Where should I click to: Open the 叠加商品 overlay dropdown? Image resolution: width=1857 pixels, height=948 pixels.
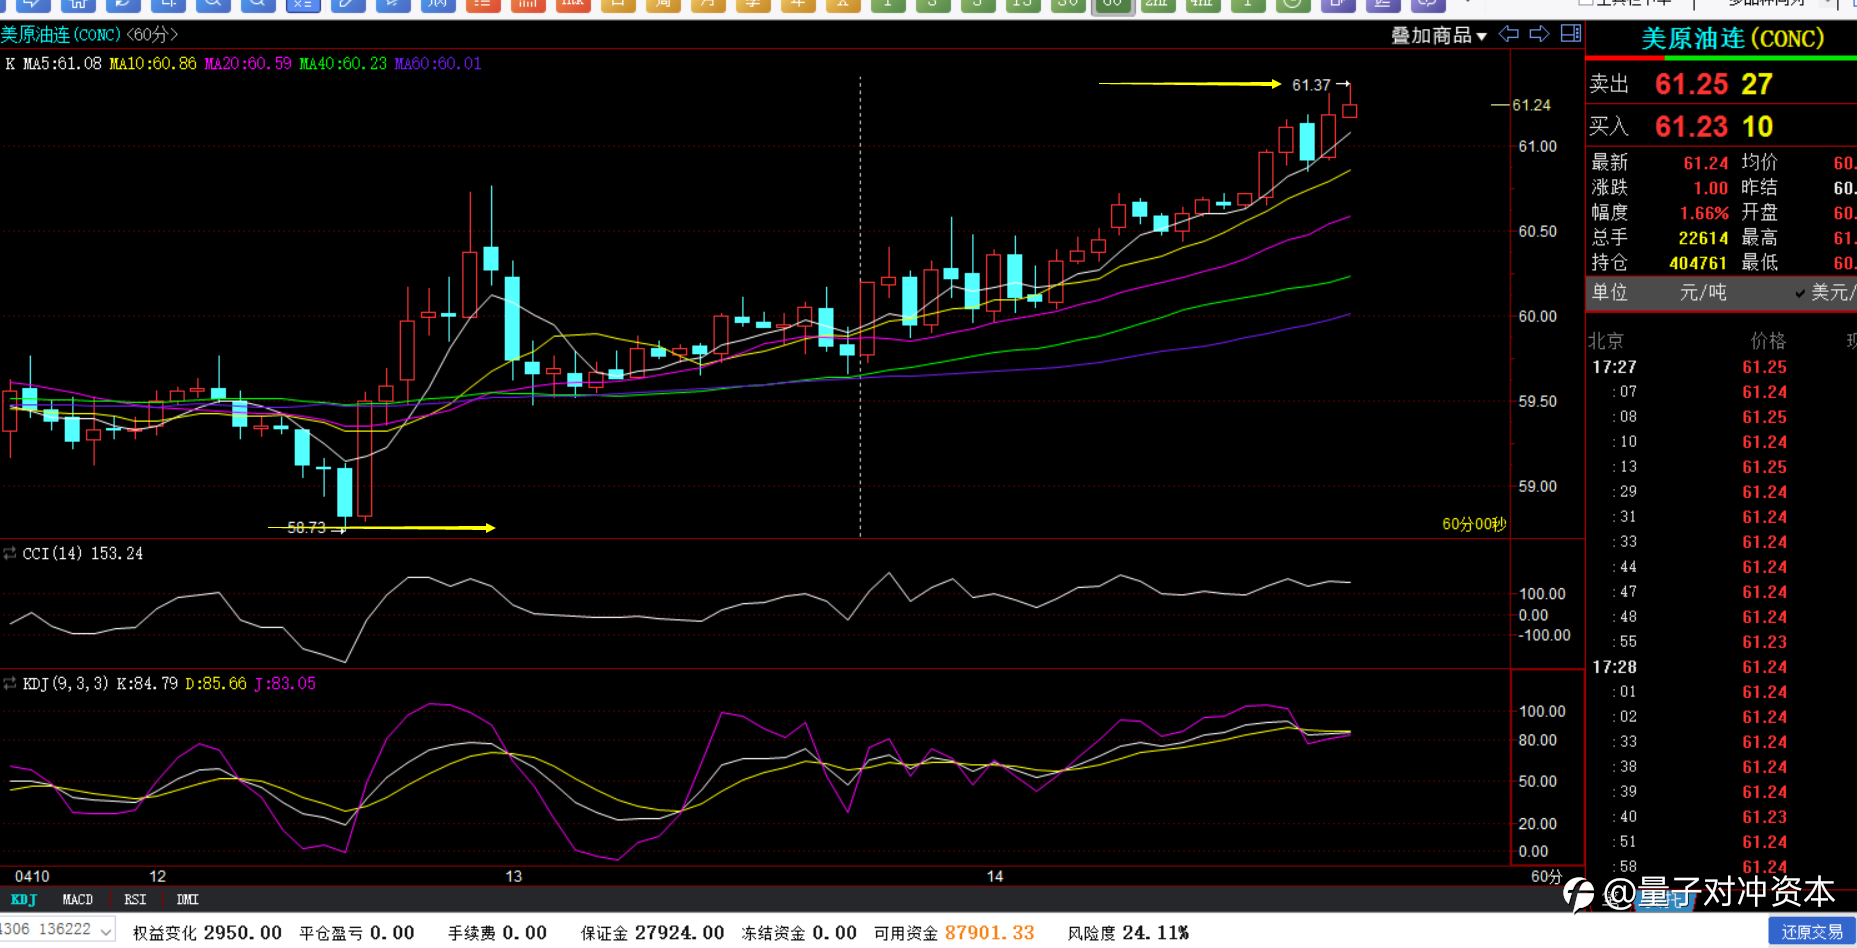tap(1439, 36)
